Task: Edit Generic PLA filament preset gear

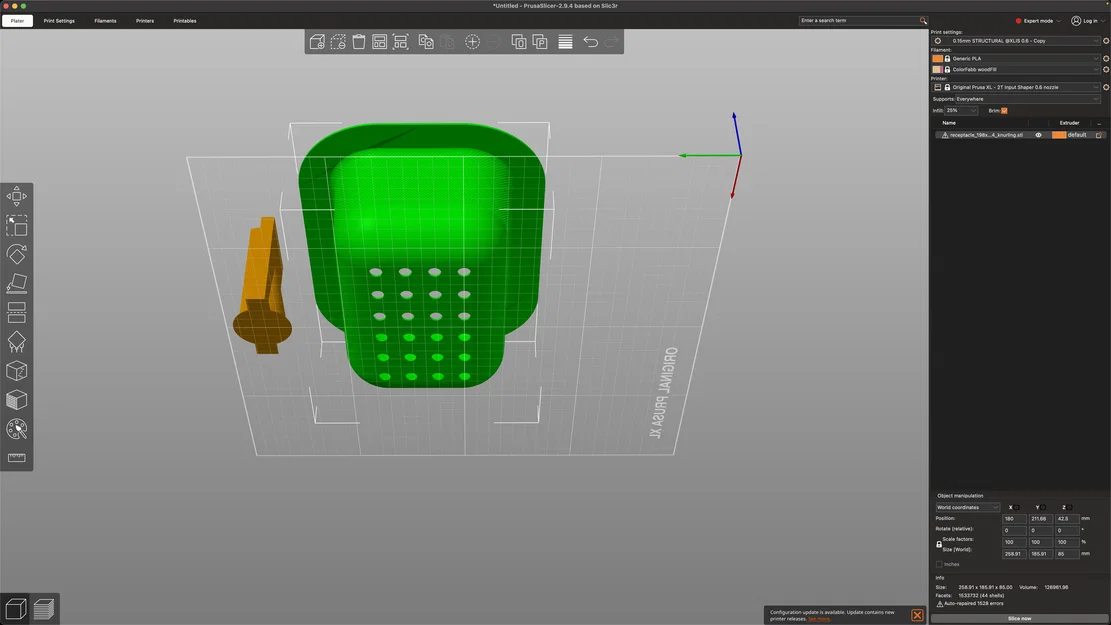Action: click(1105, 59)
